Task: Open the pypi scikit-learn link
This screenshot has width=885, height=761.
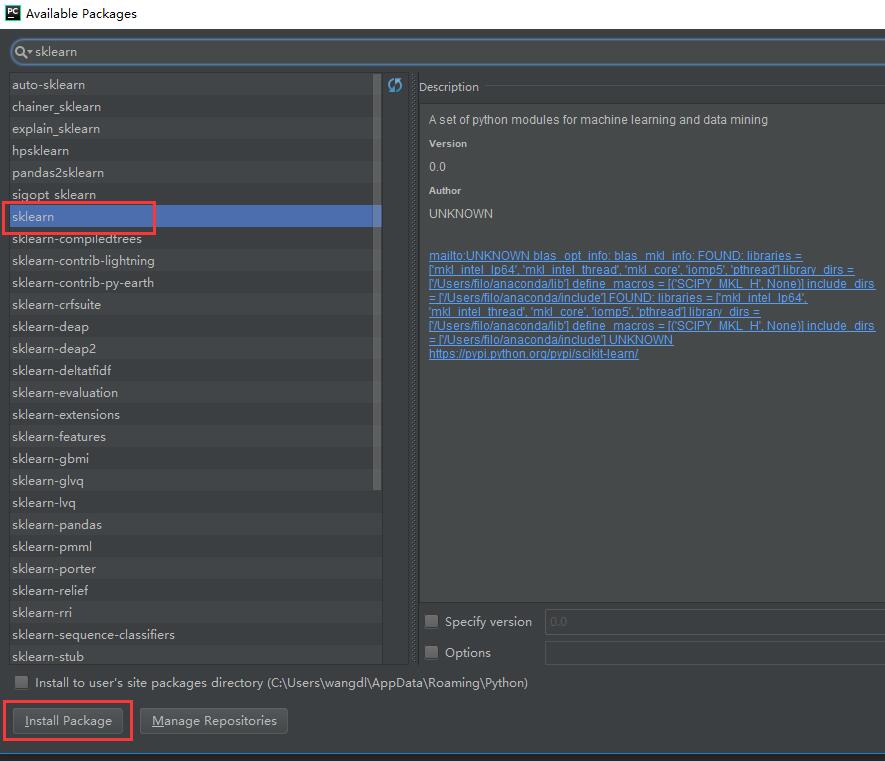Action: 533,354
